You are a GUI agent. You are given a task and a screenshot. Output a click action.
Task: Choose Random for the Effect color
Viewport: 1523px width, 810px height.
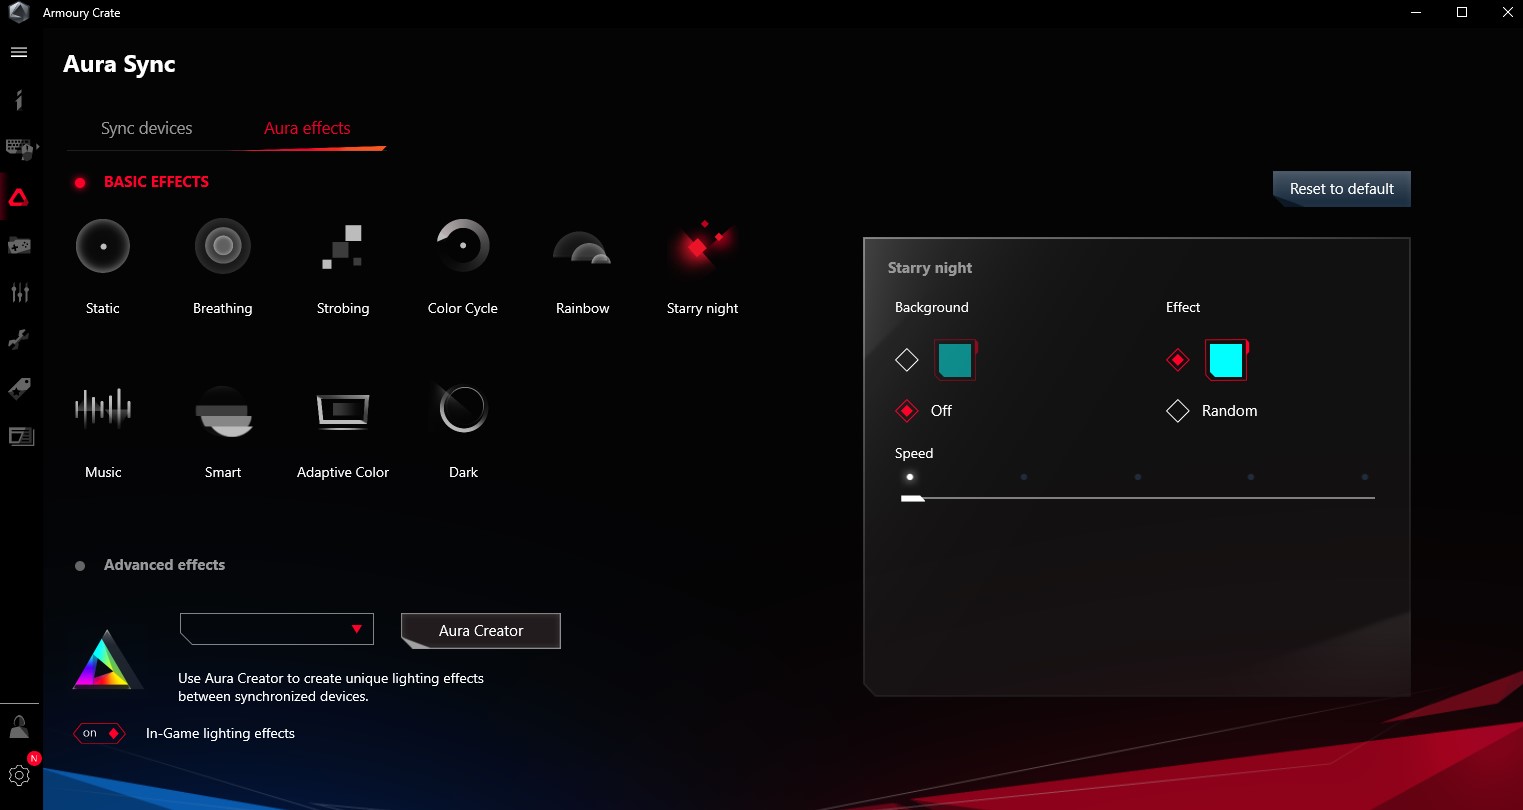[1177, 410]
